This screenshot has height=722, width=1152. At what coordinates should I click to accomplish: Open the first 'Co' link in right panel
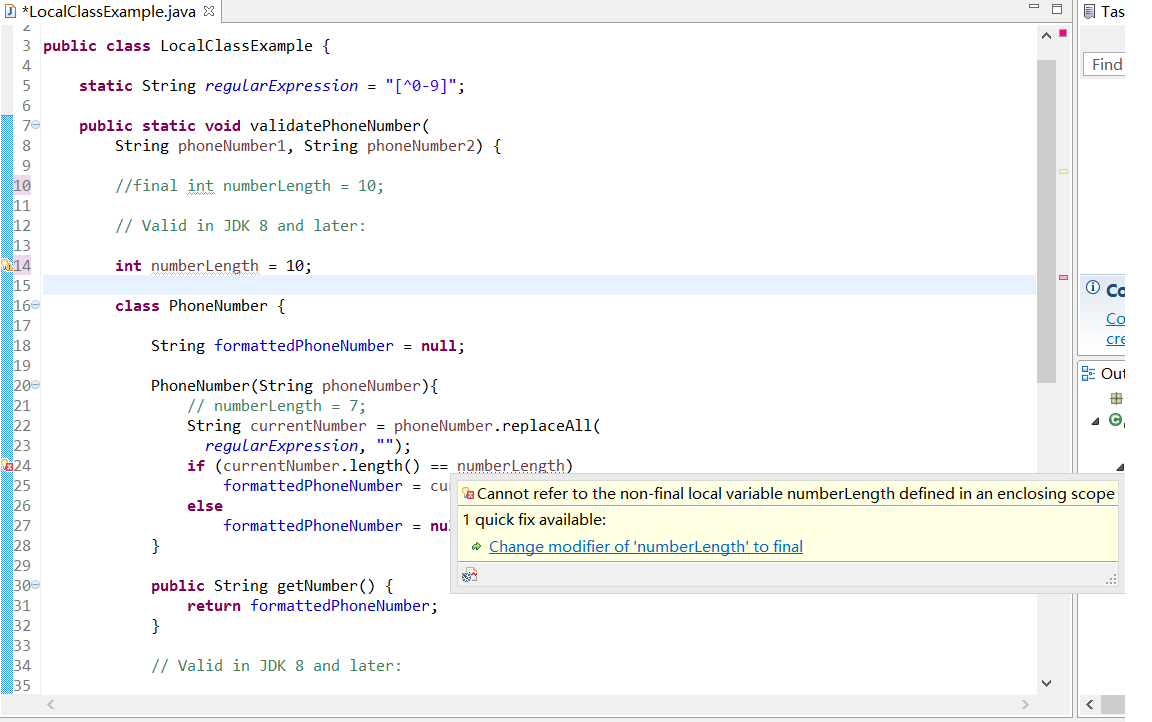coord(1115,319)
